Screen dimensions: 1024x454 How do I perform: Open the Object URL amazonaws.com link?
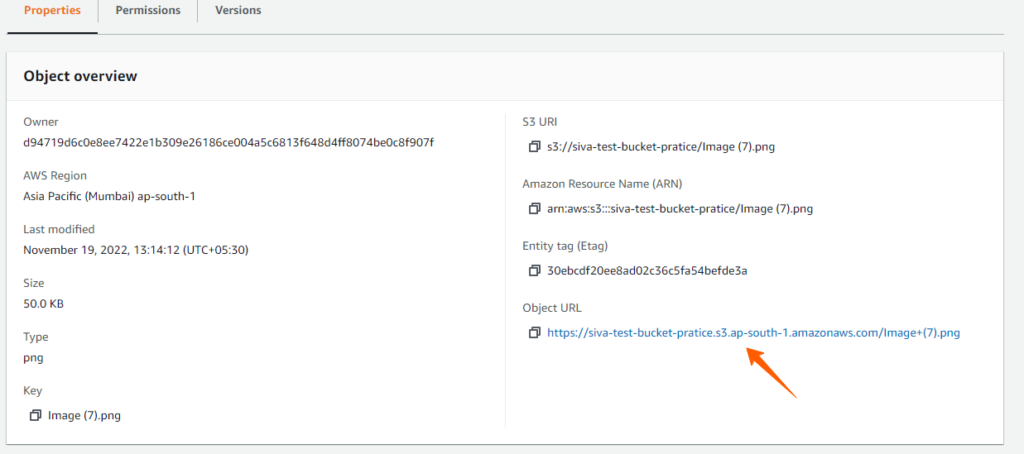(754, 332)
